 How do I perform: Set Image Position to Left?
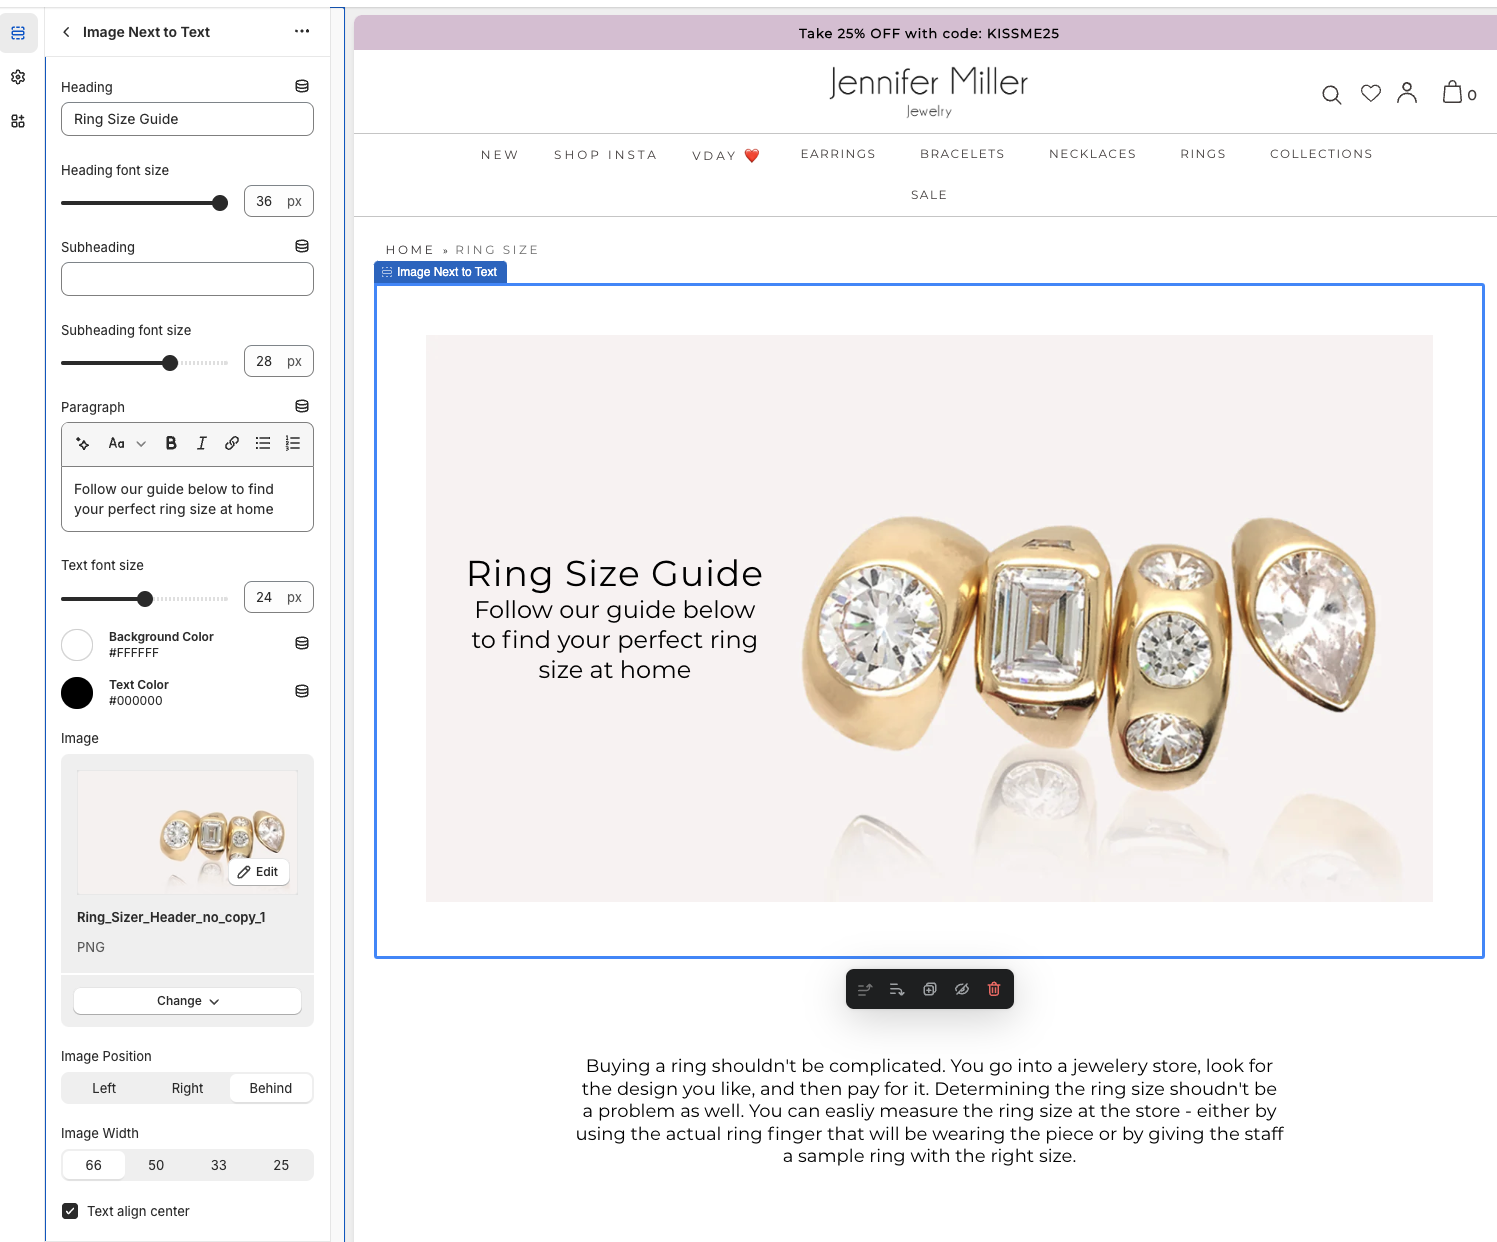(104, 1088)
